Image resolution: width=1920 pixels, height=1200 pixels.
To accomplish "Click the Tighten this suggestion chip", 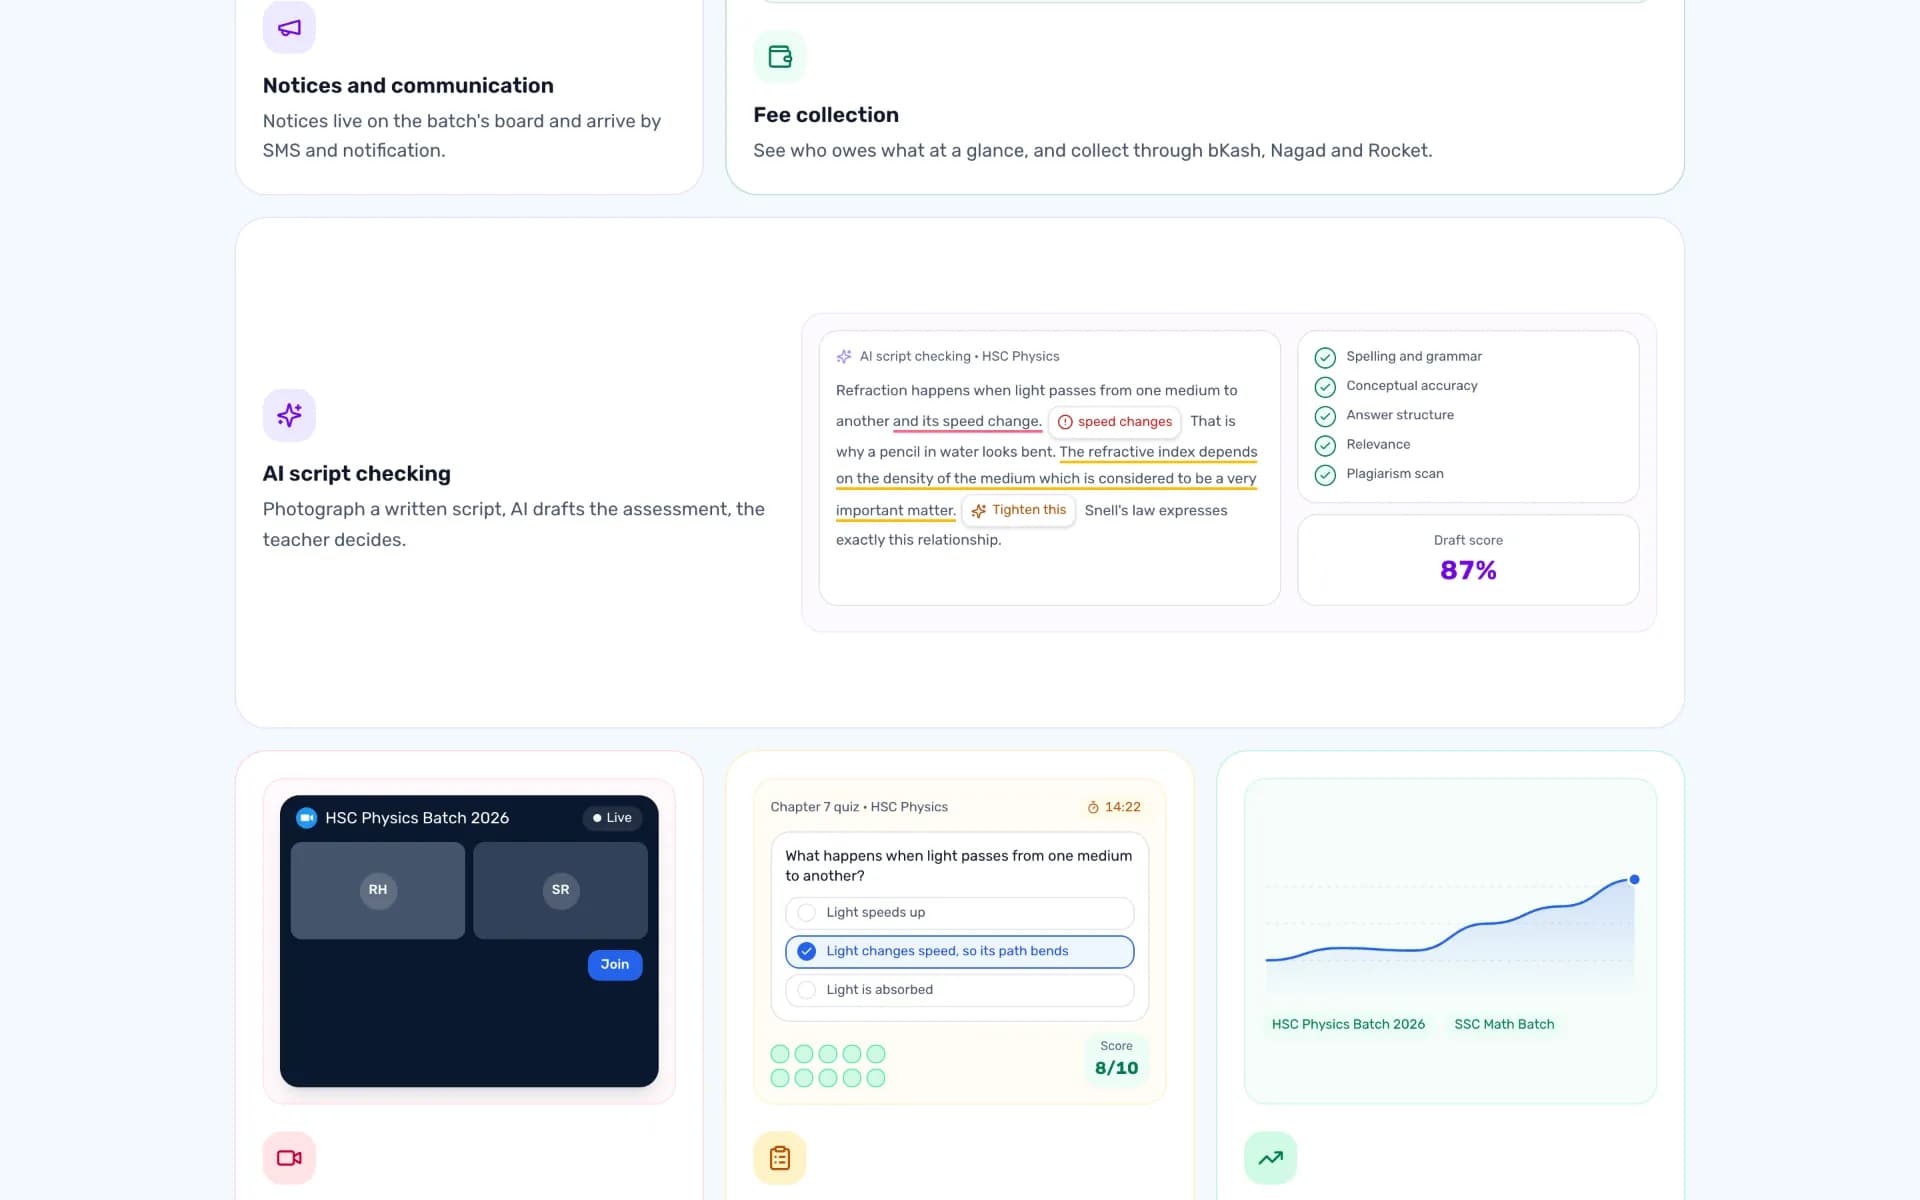I will 1018,510.
